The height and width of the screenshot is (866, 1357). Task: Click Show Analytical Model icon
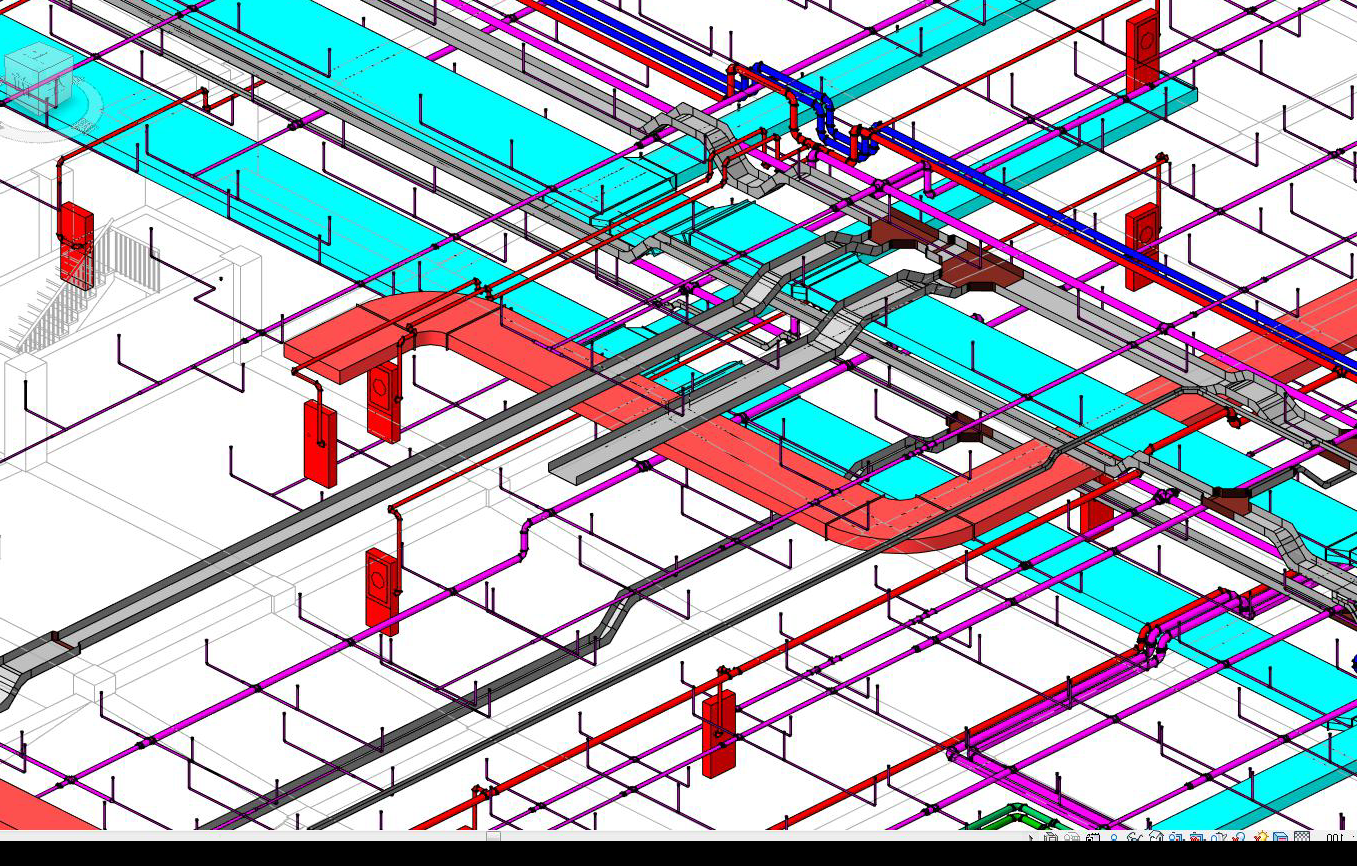(x=1072, y=838)
